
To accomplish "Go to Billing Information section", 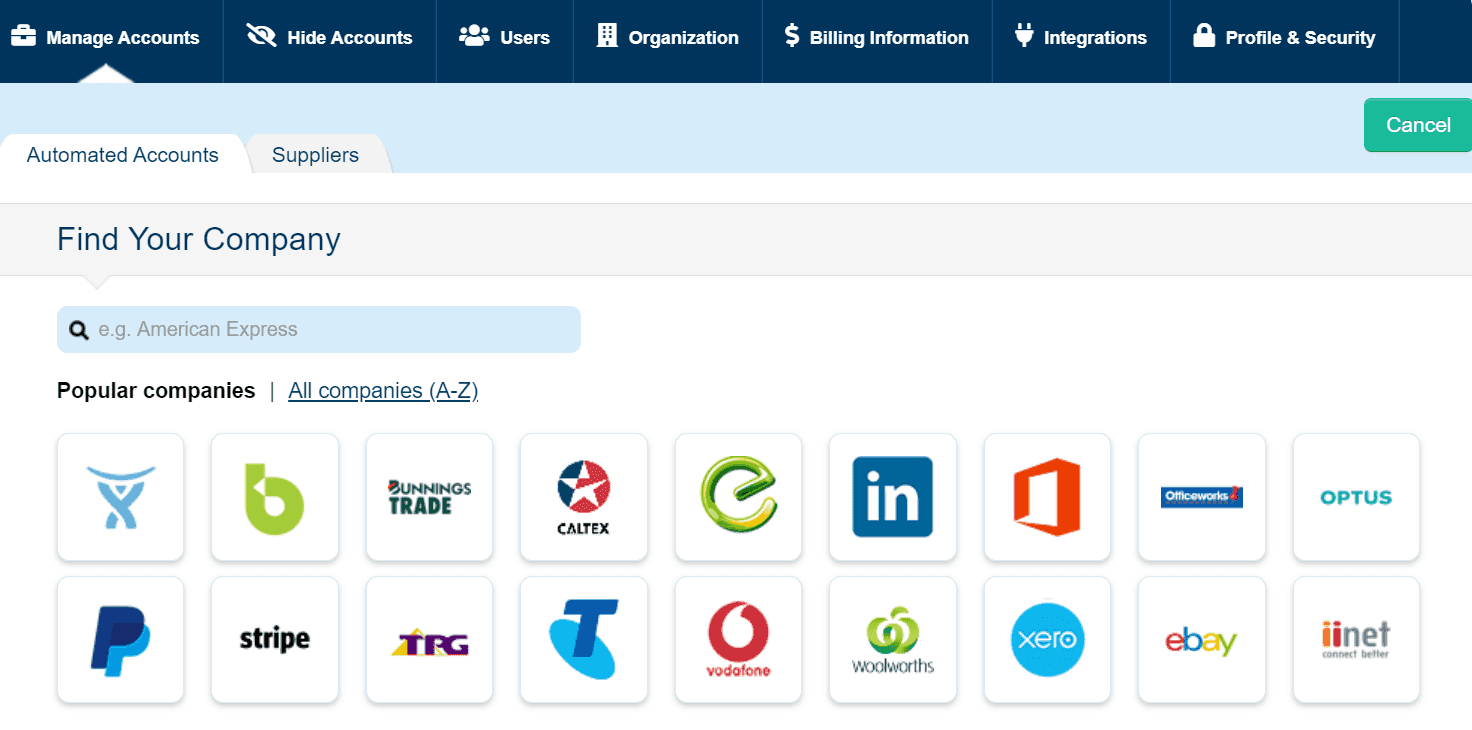I will [x=876, y=38].
